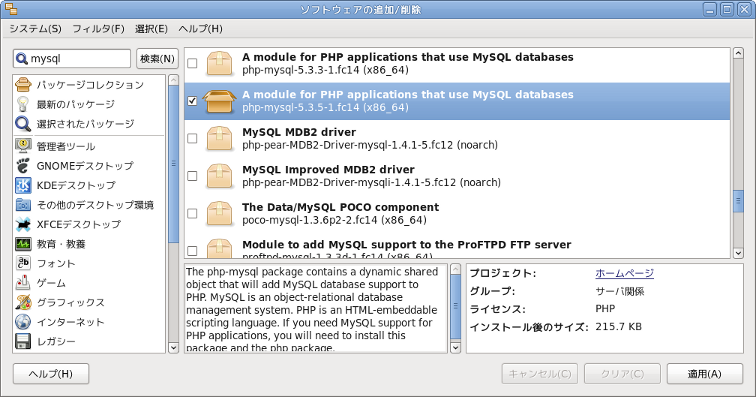Select the XFCEデスクトップ category
The image size is (756, 397).
[79, 224]
